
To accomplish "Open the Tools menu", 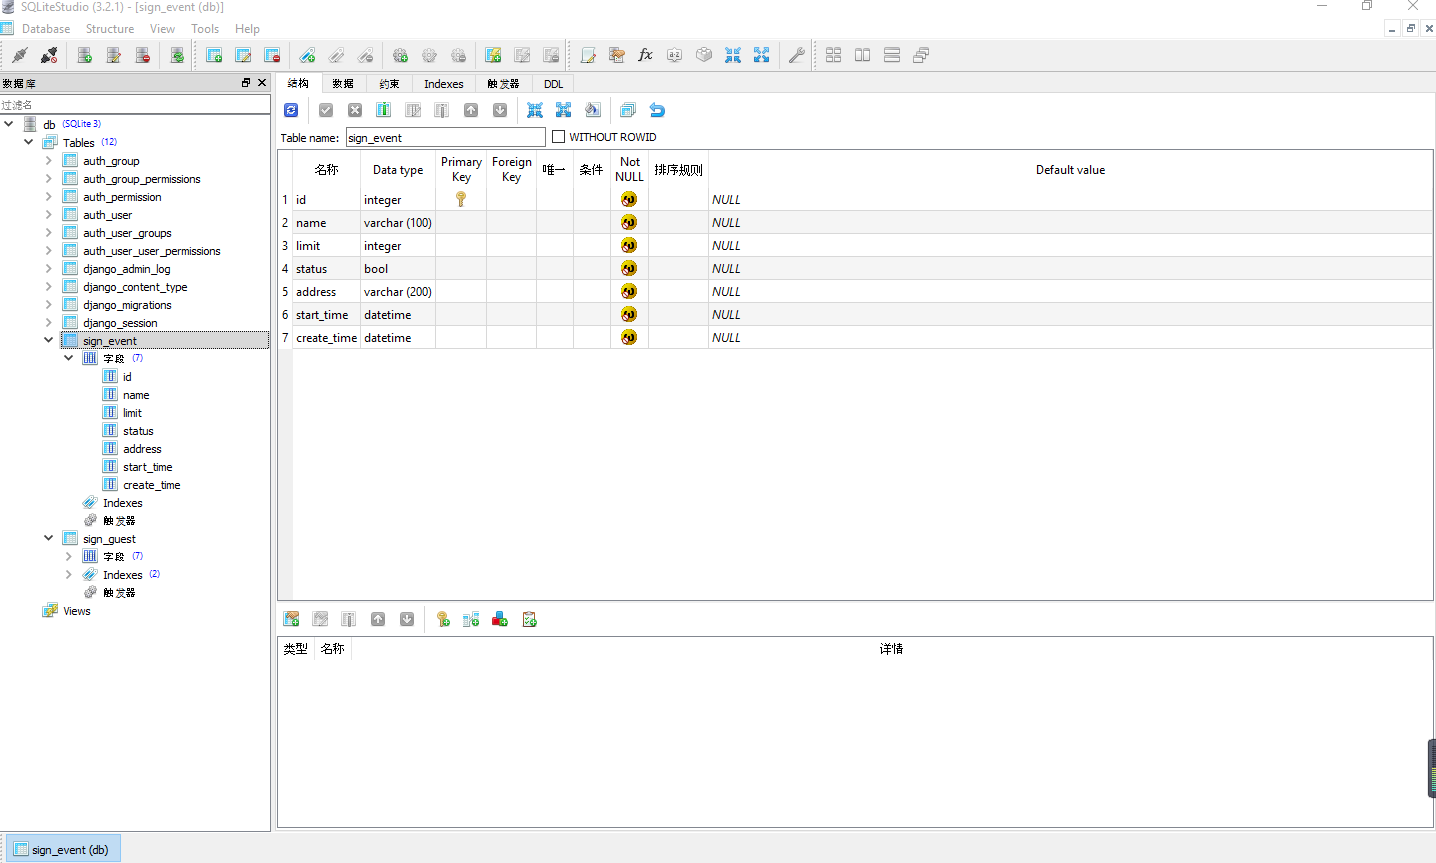I will tap(205, 29).
